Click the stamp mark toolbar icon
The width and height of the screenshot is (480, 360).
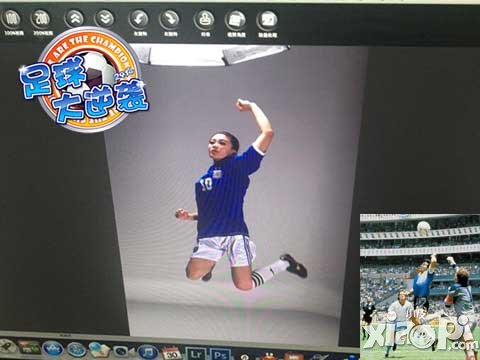coord(204,20)
